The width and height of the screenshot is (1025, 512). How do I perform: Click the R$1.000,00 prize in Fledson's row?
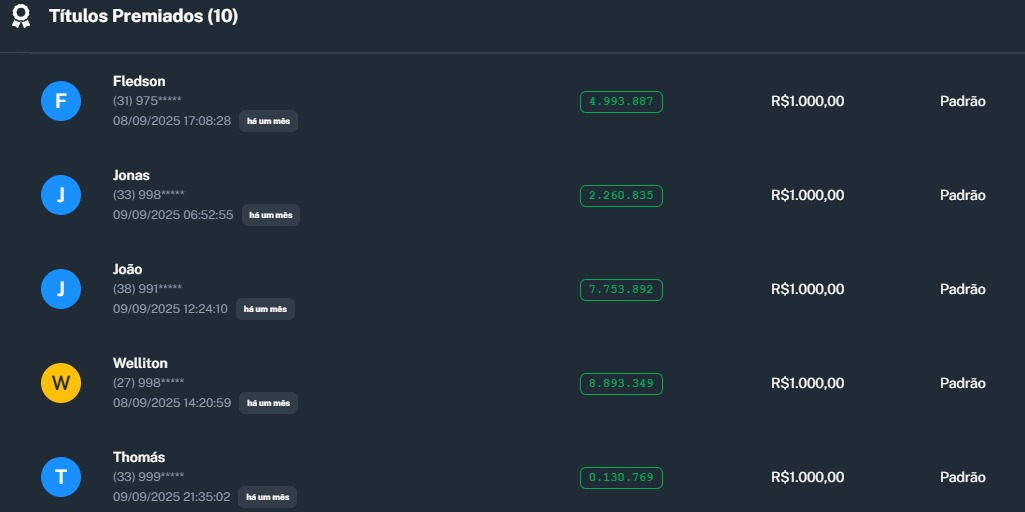click(807, 101)
